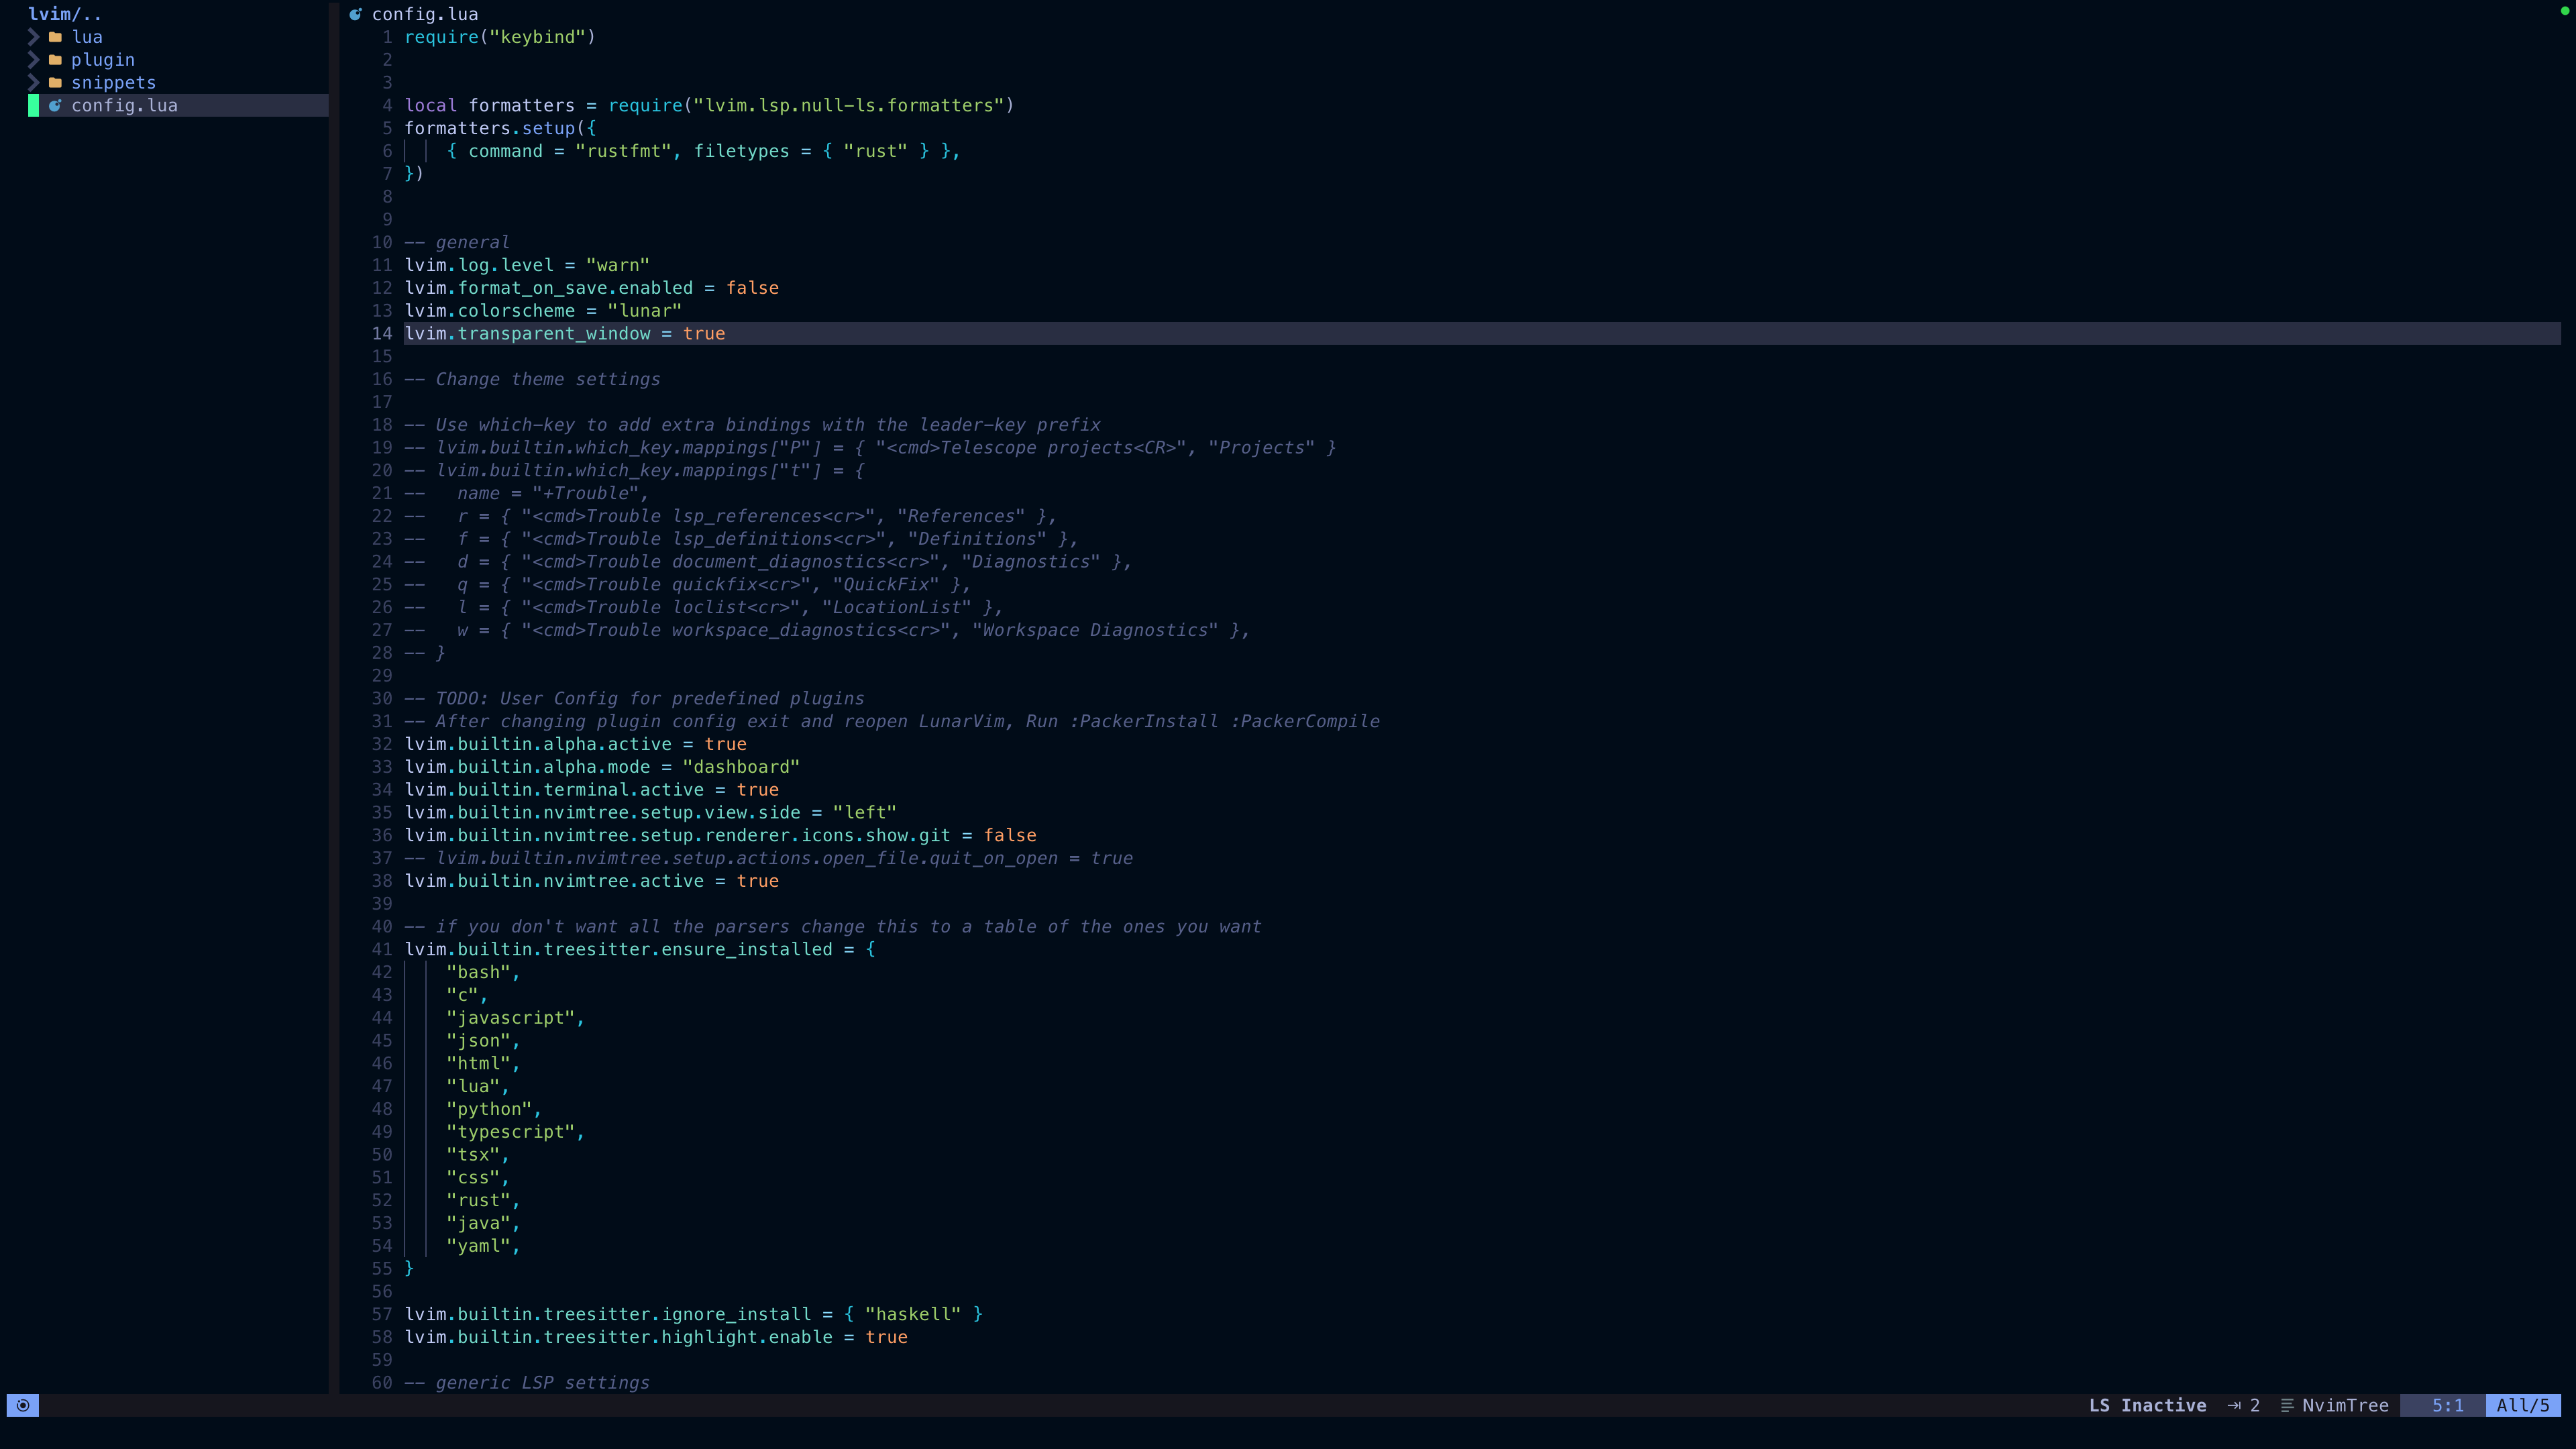2576x1449 pixels.
Task: Click the "javascript" parser entry
Action: [510, 1018]
